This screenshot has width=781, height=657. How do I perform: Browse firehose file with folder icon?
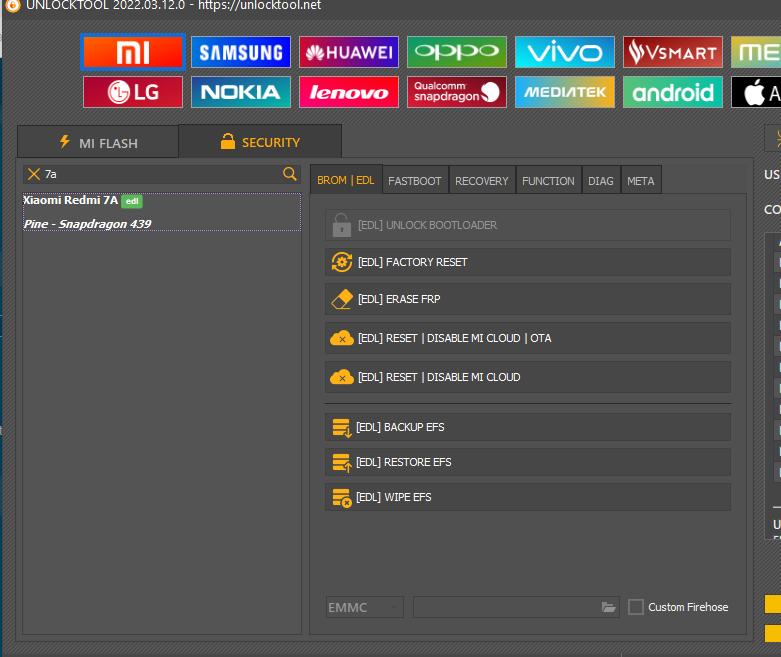tap(609, 607)
